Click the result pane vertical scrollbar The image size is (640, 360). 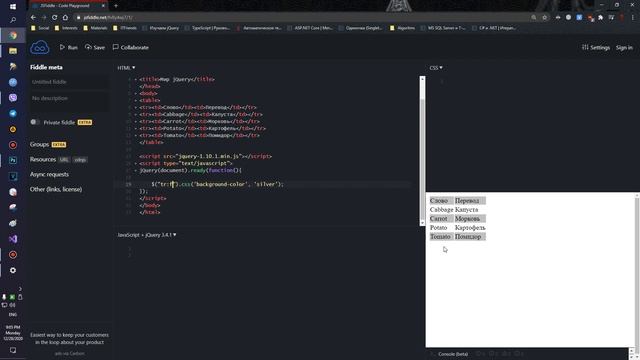(637, 270)
